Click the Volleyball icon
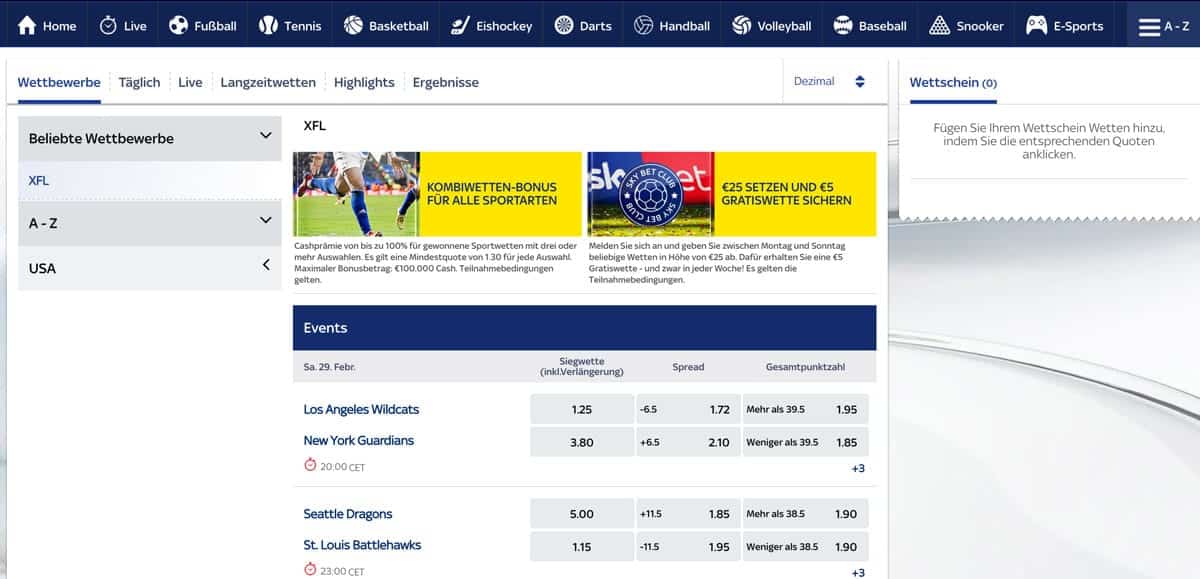This screenshot has width=1200, height=579. 741,26
